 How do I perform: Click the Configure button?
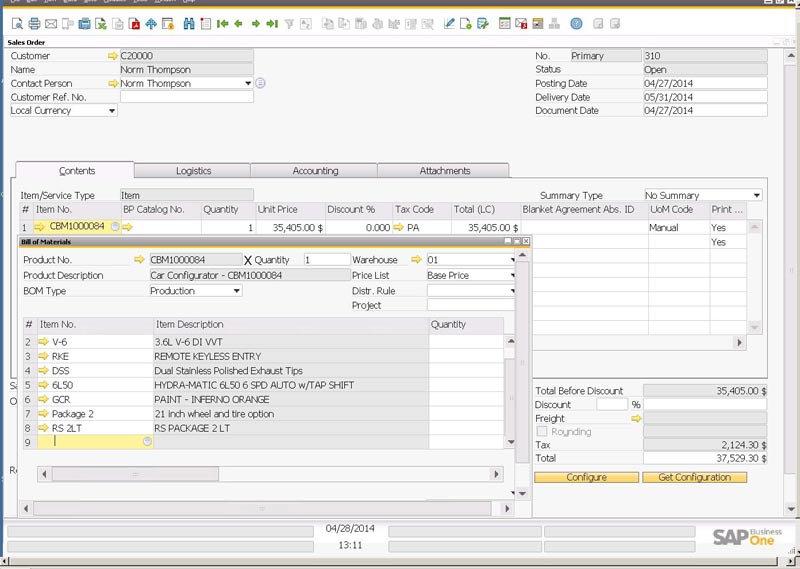586,477
